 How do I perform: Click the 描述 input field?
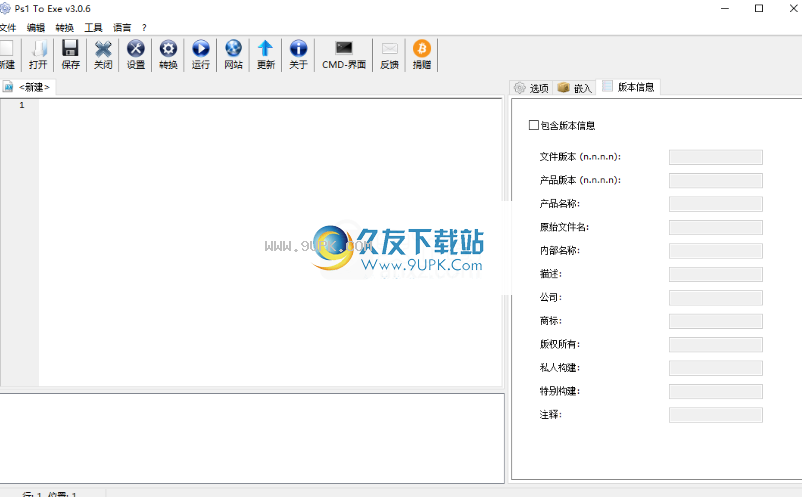pyautogui.click(x=716, y=275)
